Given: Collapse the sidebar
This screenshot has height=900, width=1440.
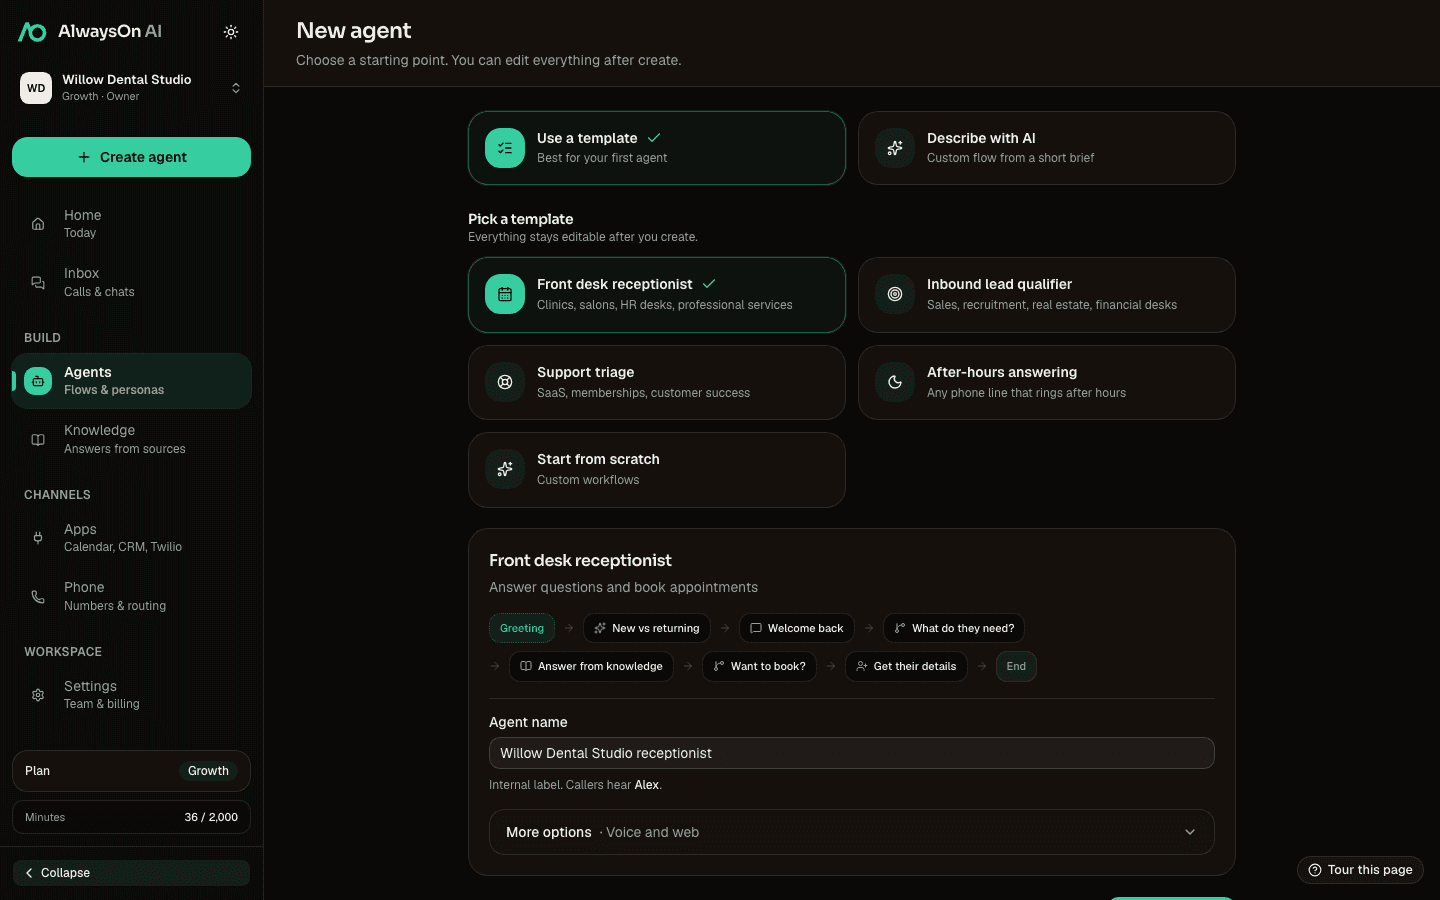Looking at the screenshot, I should point(131,873).
